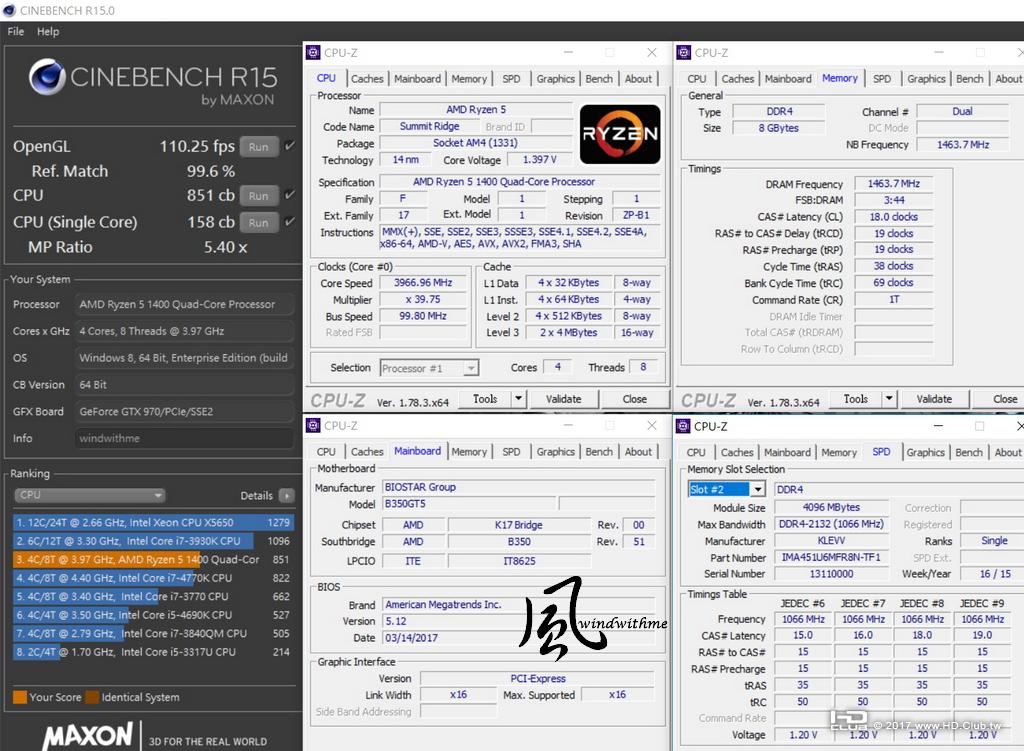Switch to the Caches tab in CPU window
The image size is (1024, 751).
pos(367,78)
